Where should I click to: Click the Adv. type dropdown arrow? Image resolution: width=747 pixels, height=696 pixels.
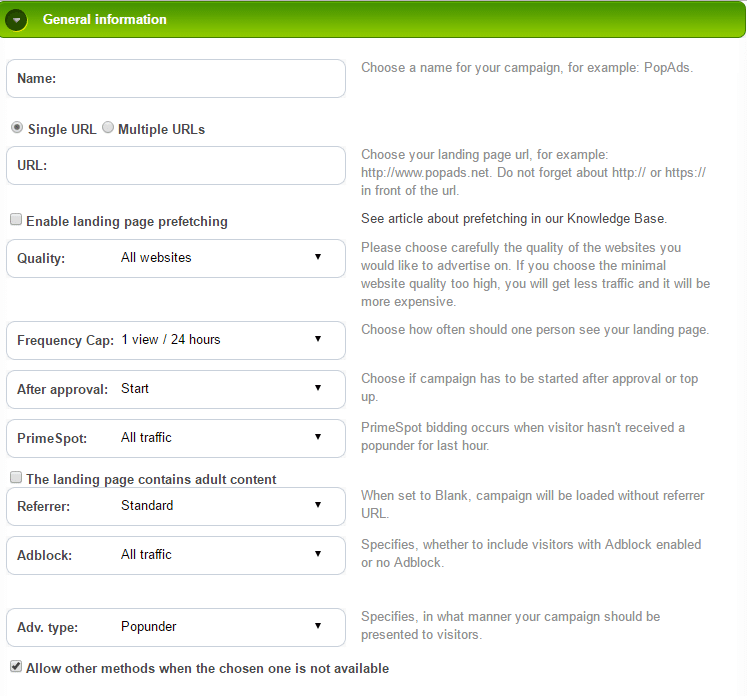[x=318, y=626]
